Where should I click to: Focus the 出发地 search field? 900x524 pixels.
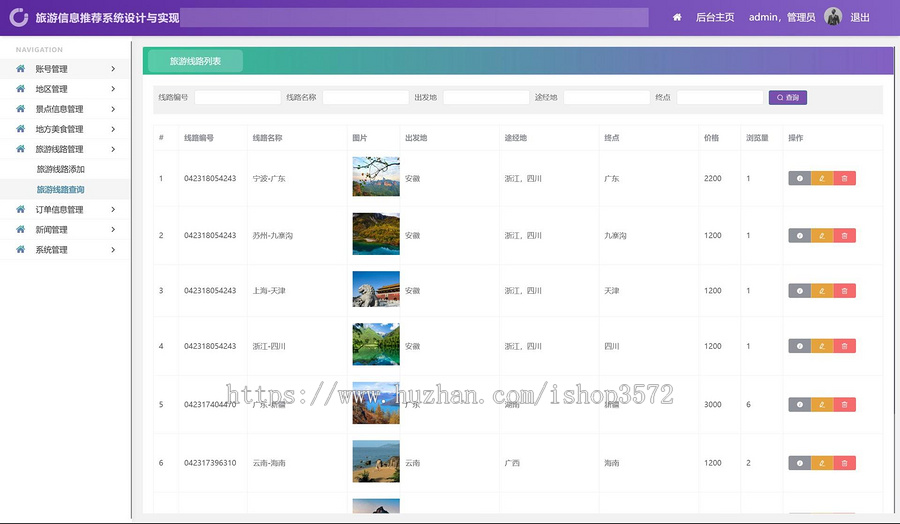(x=486, y=98)
